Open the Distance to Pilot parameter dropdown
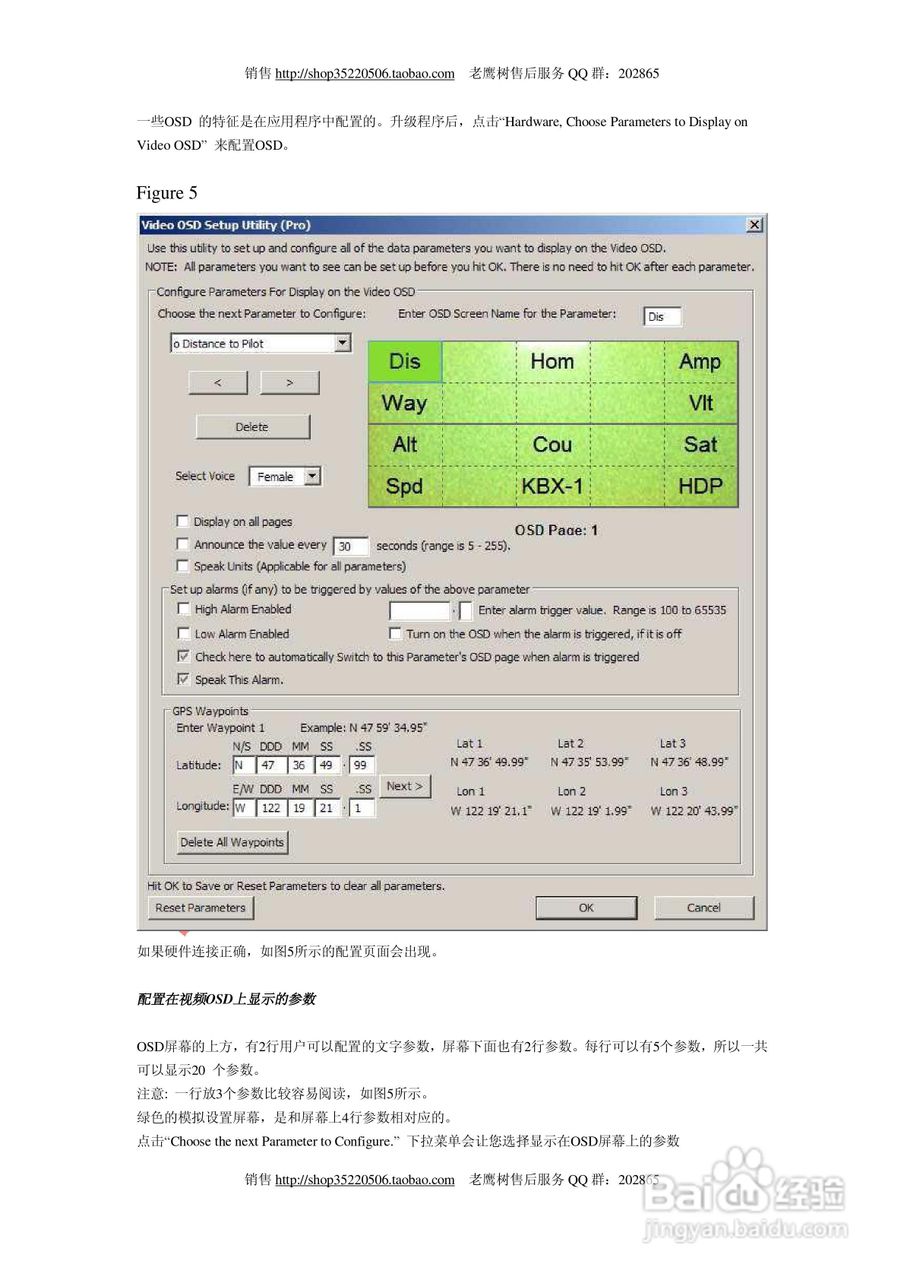The image size is (904, 1280). point(342,343)
